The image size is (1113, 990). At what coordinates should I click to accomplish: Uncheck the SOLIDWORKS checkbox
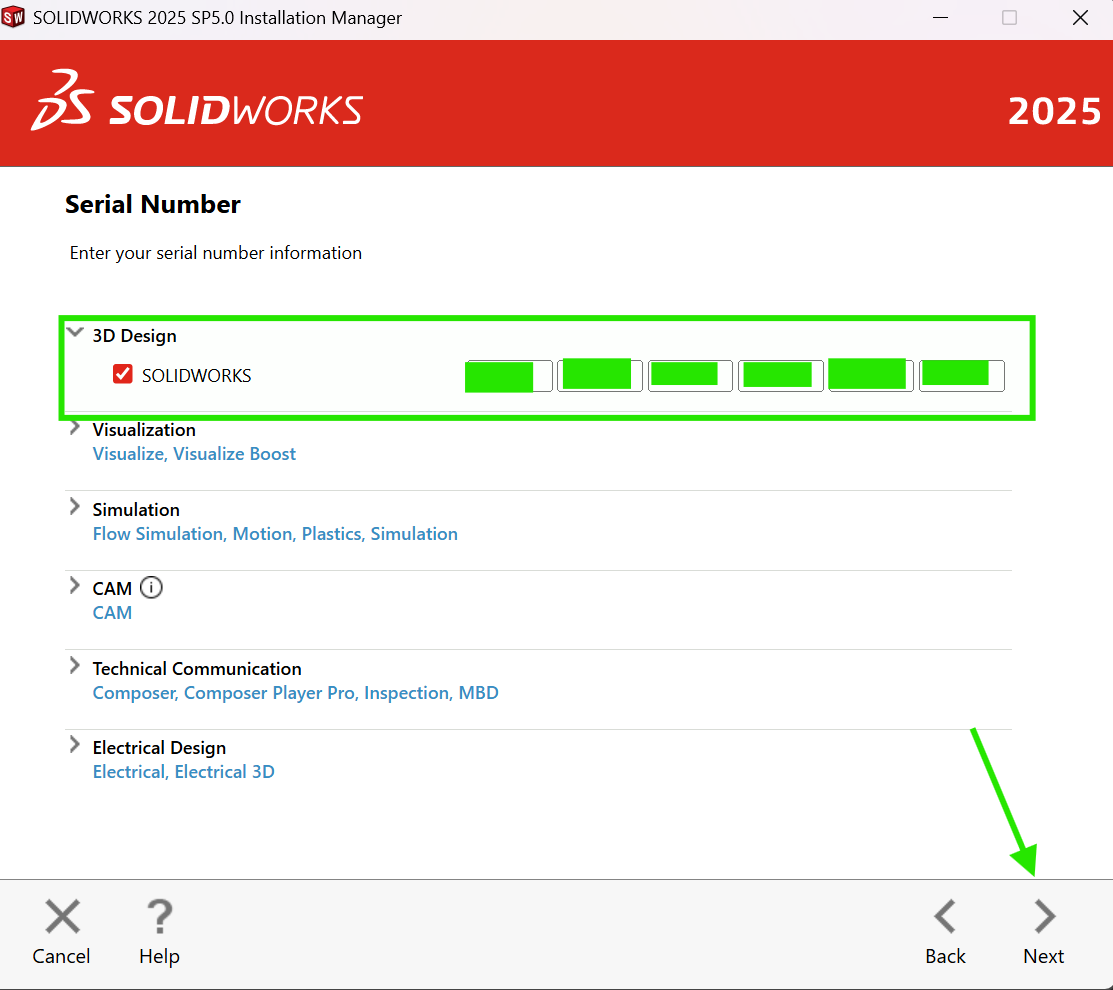123,374
